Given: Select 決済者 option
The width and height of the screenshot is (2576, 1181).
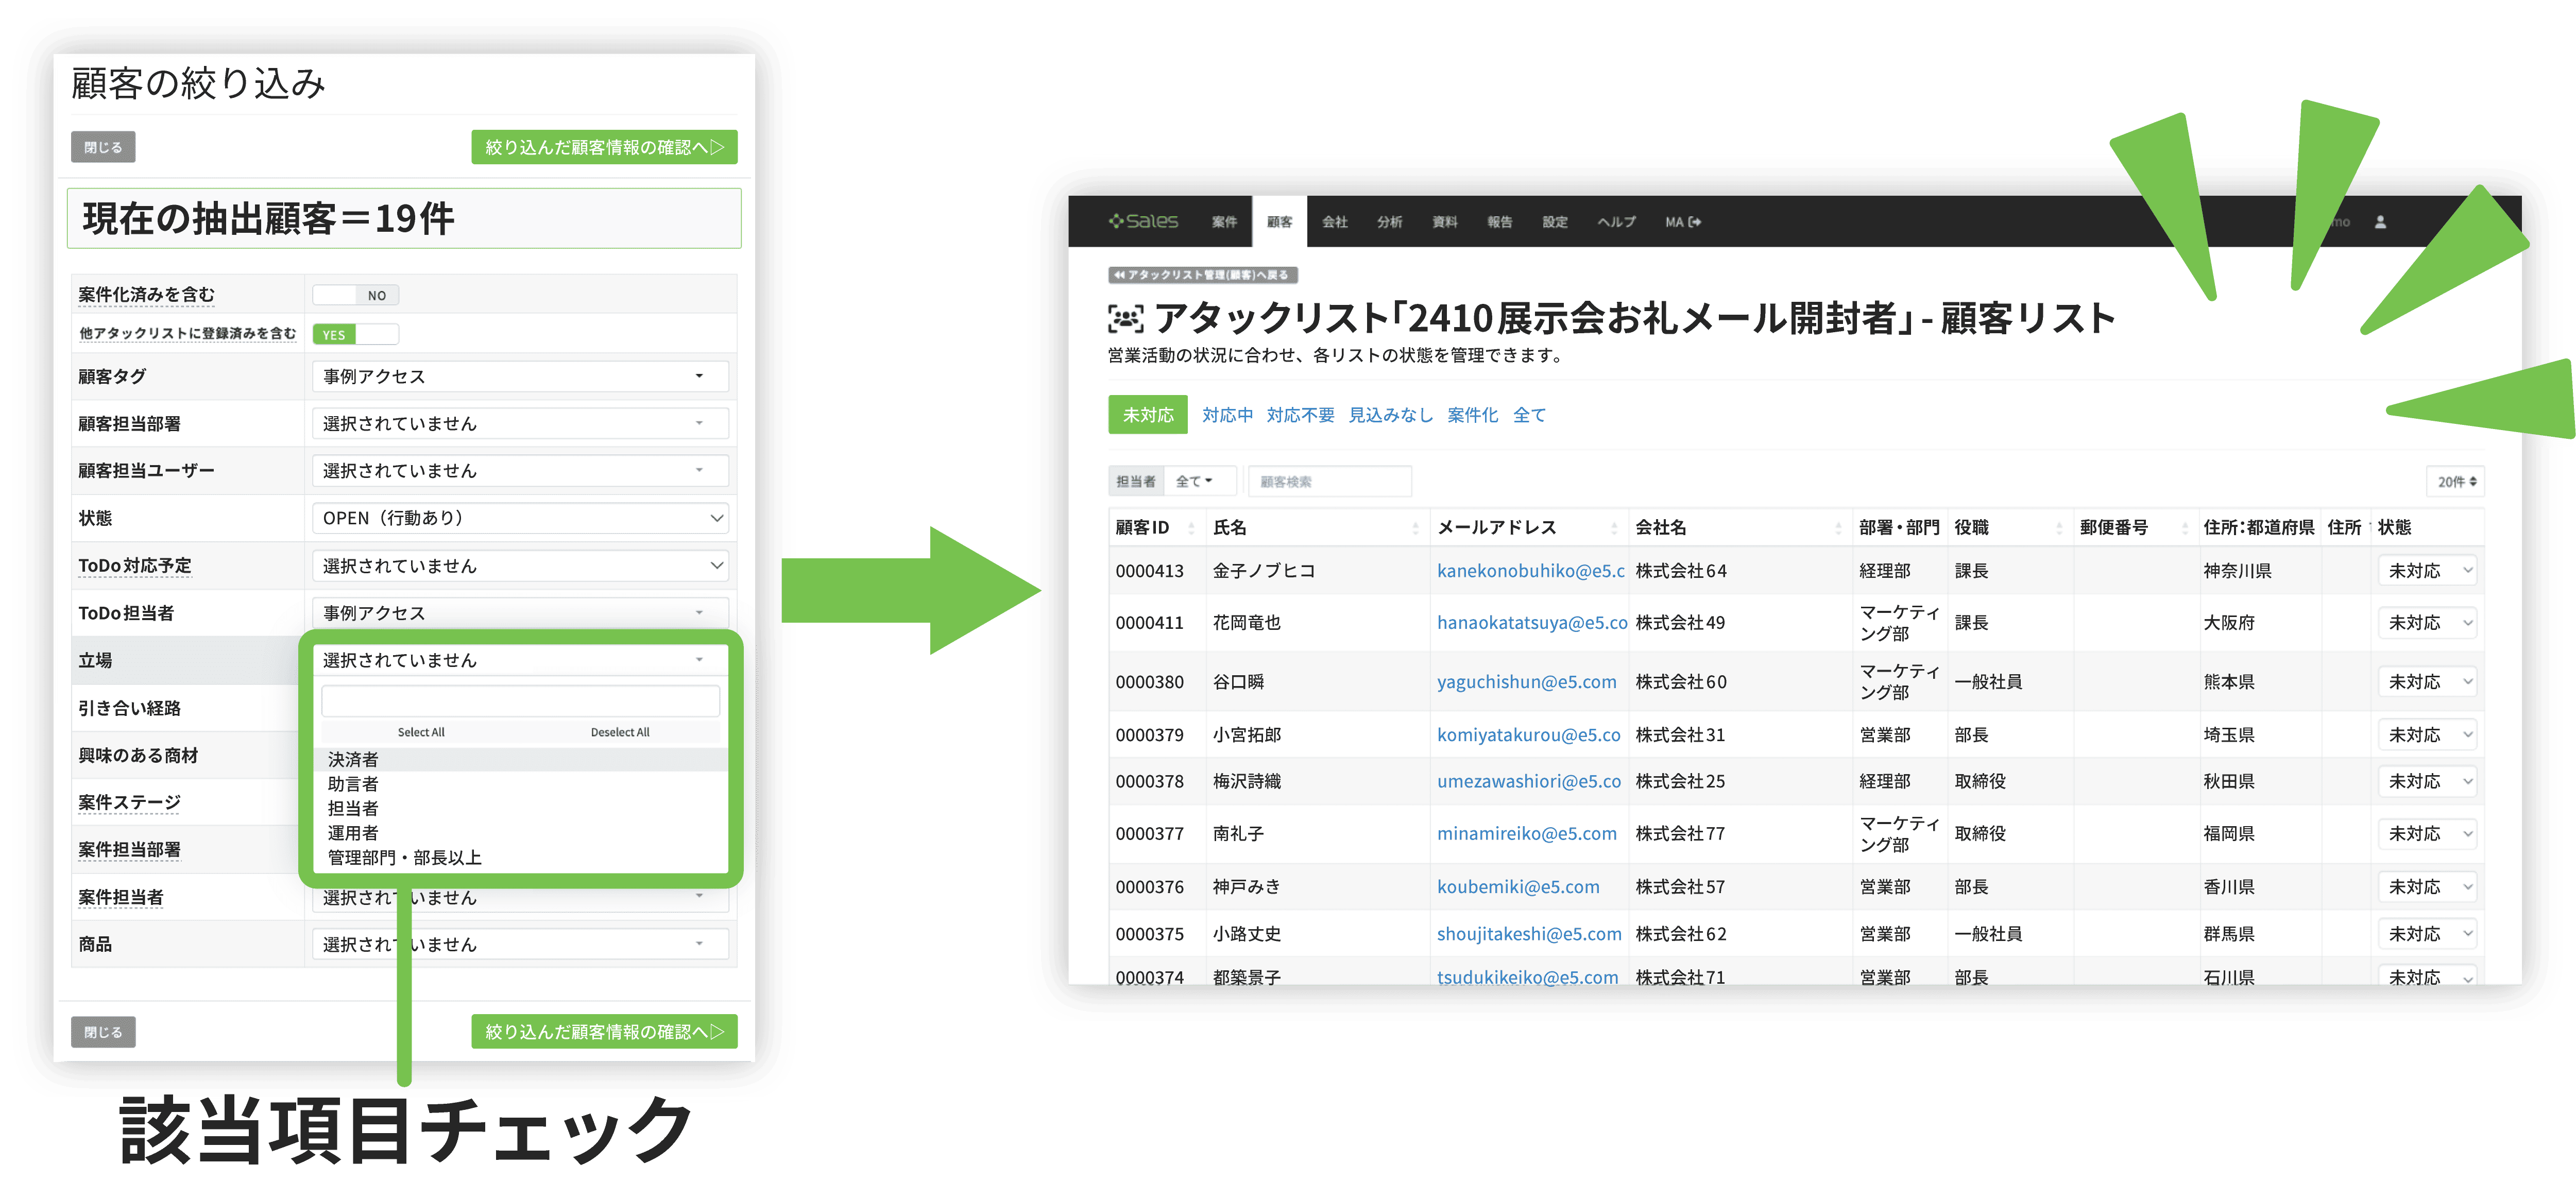Looking at the screenshot, I should [521, 759].
